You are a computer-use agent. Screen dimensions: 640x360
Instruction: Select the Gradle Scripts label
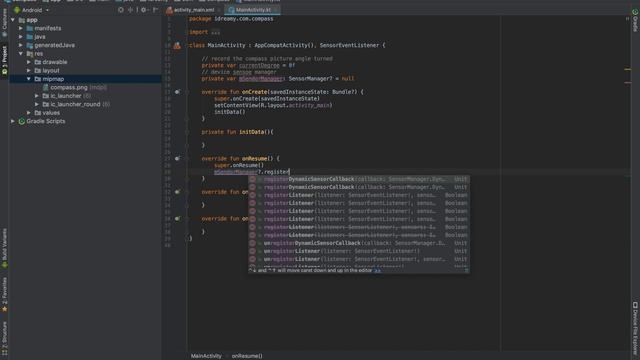click(46, 121)
